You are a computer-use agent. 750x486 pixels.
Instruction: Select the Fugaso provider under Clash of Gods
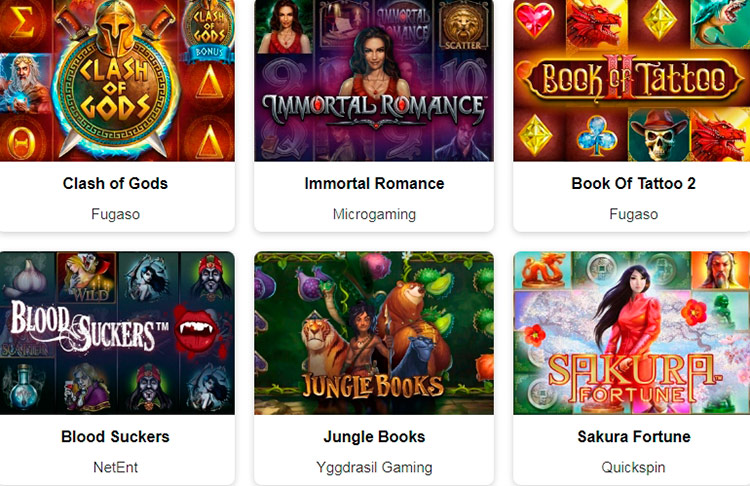(115, 214)
